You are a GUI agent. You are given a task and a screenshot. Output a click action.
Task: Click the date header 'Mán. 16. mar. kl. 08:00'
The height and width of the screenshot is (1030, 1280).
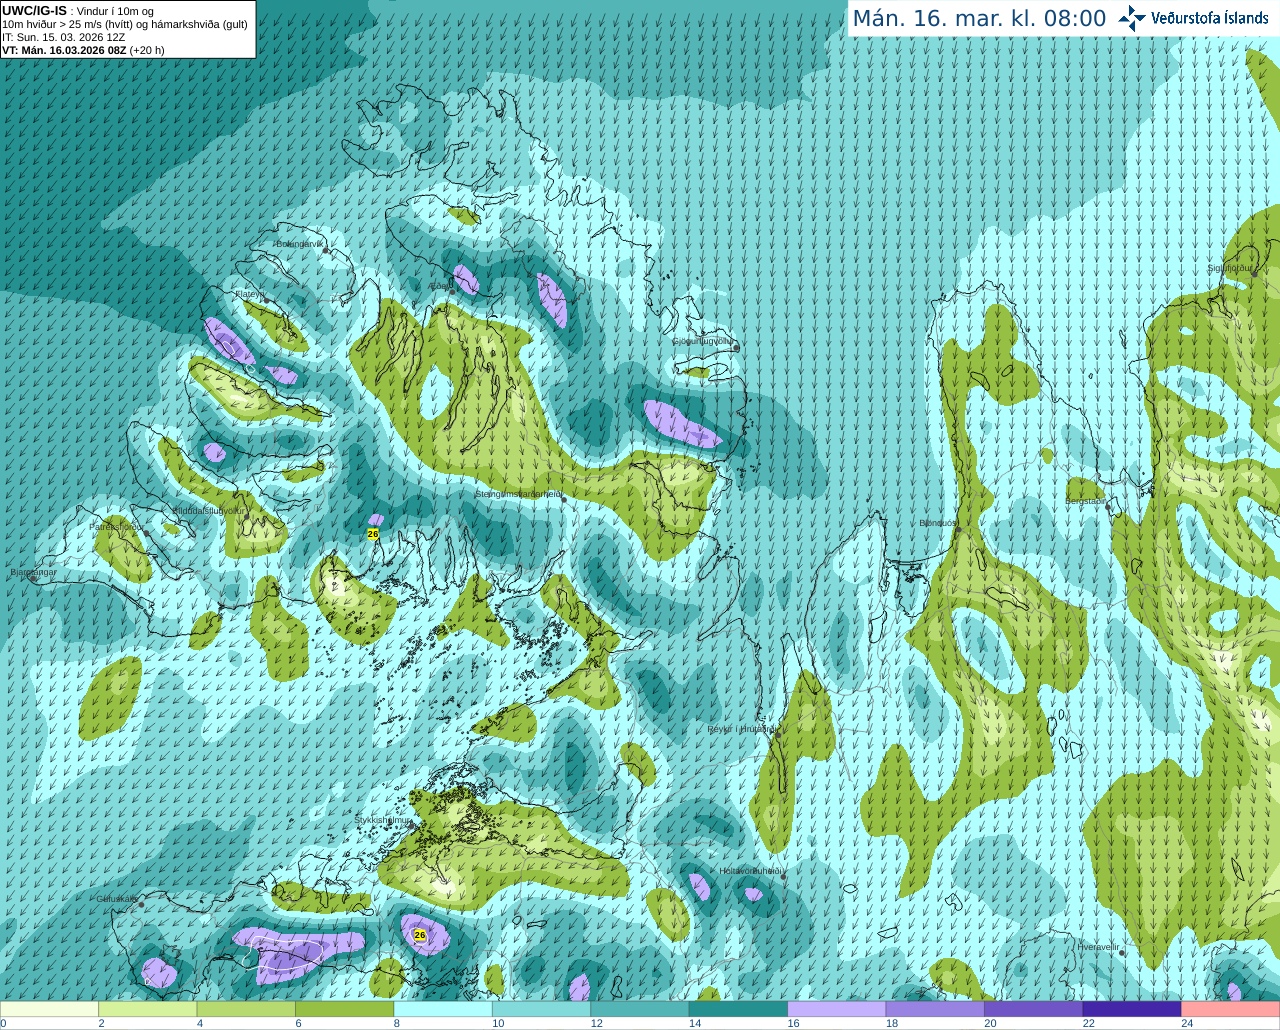(x=979, y=19)
